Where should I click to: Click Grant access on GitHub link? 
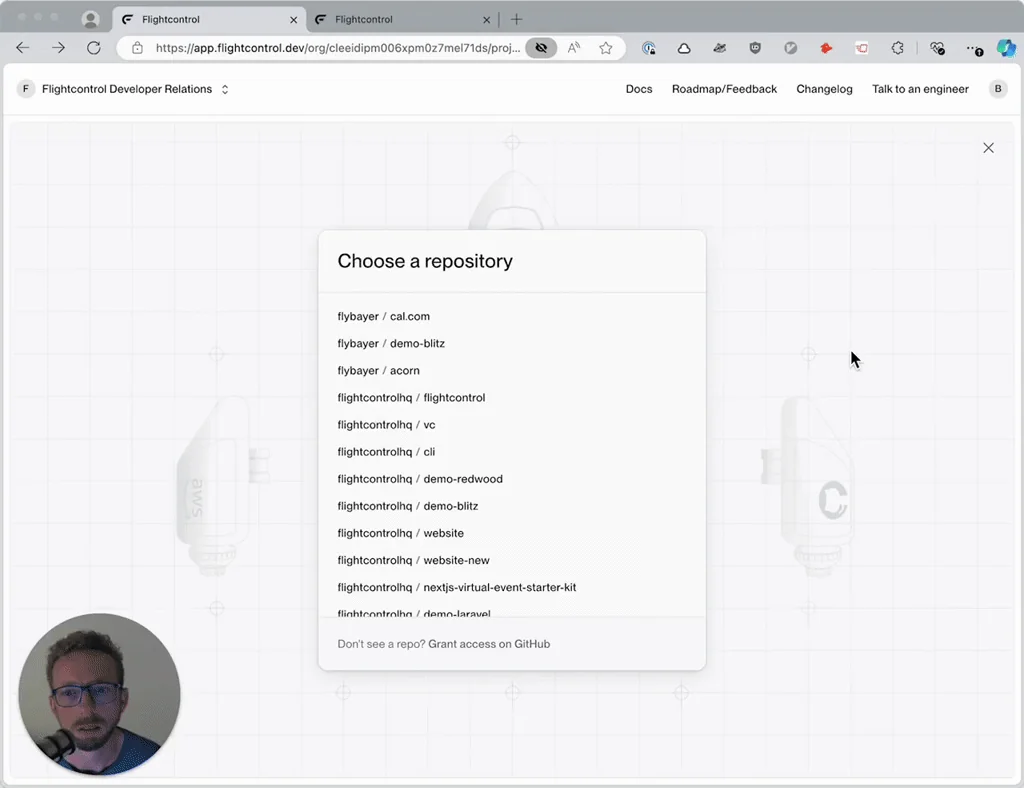click(489, 644)
